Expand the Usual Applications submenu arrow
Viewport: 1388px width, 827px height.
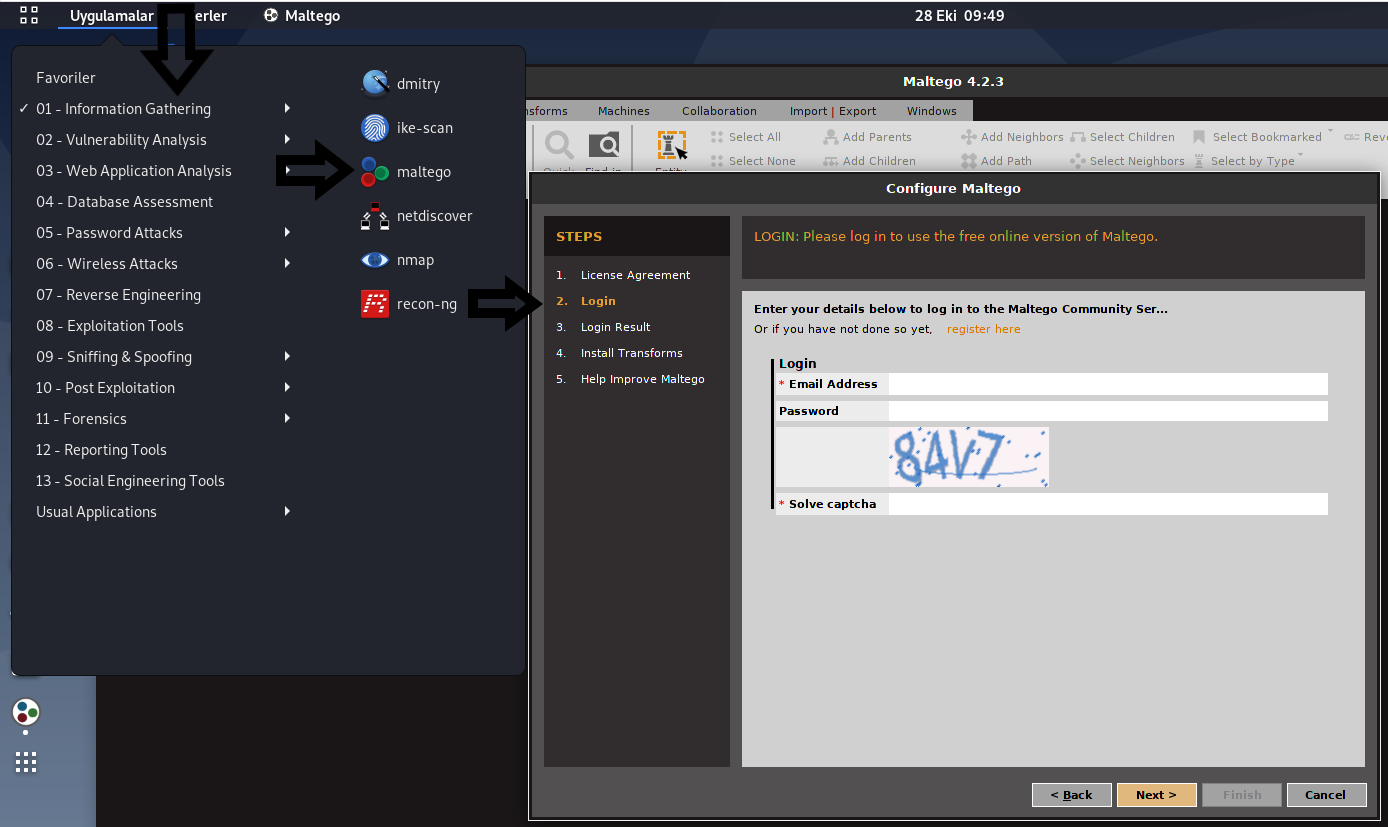(x=287, y=511)
